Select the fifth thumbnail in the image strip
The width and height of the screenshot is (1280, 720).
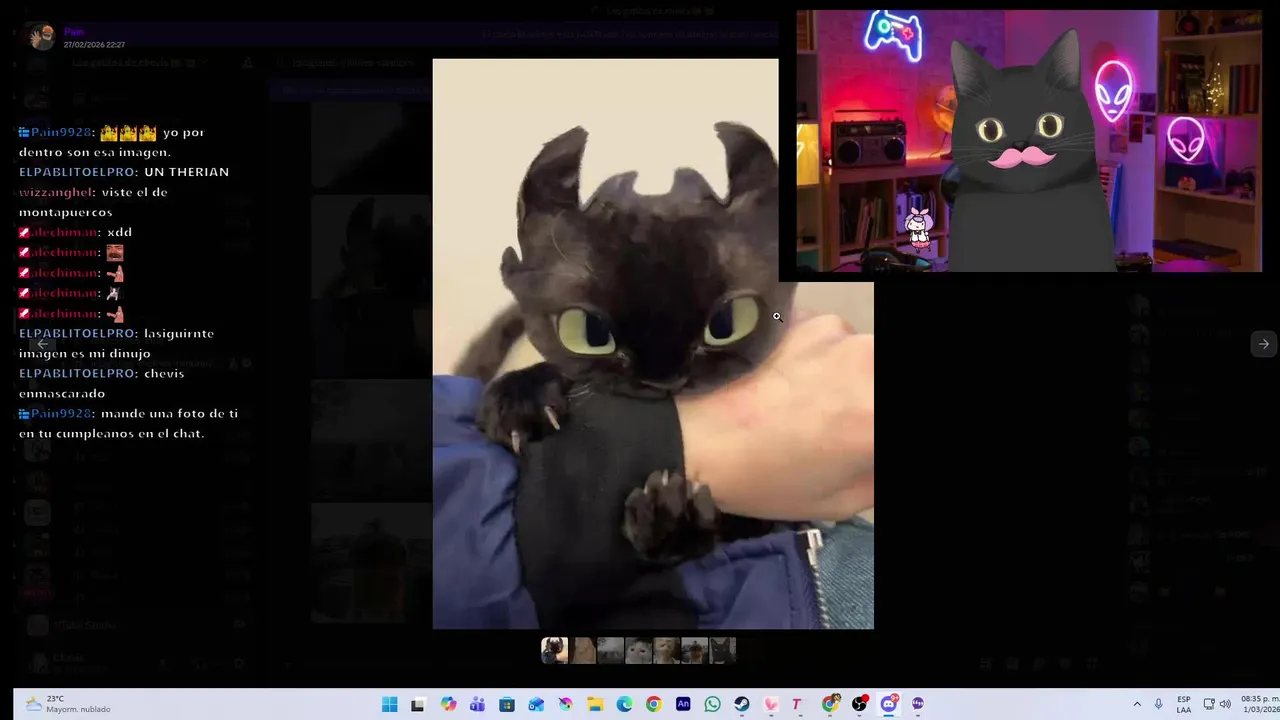click(667, 651)
